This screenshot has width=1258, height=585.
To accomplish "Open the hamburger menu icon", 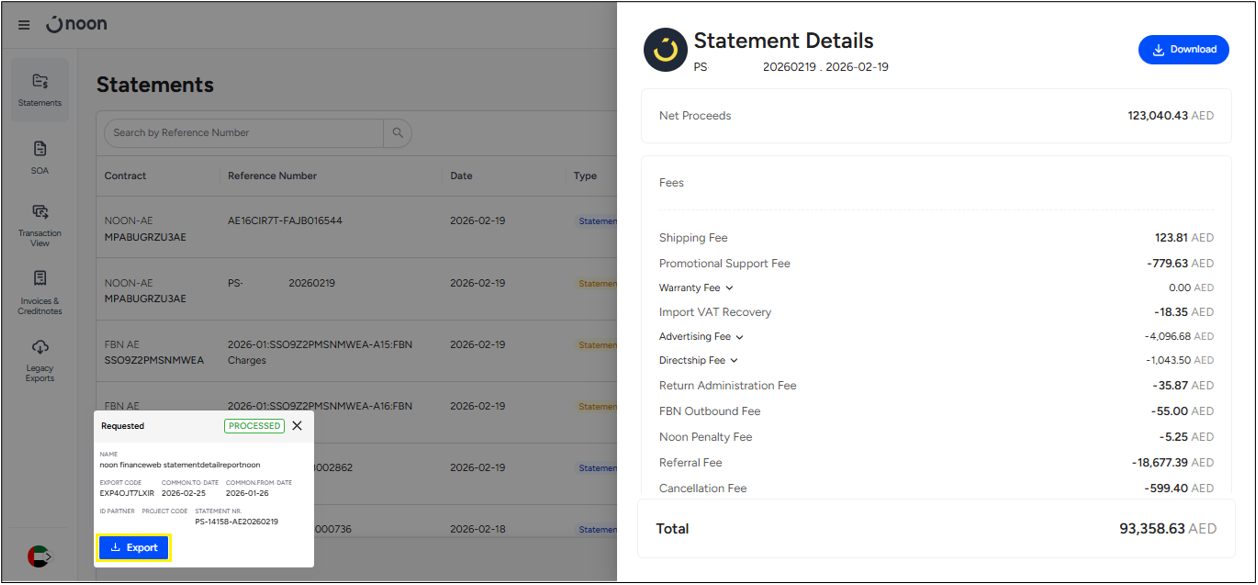I will (24, 25).
